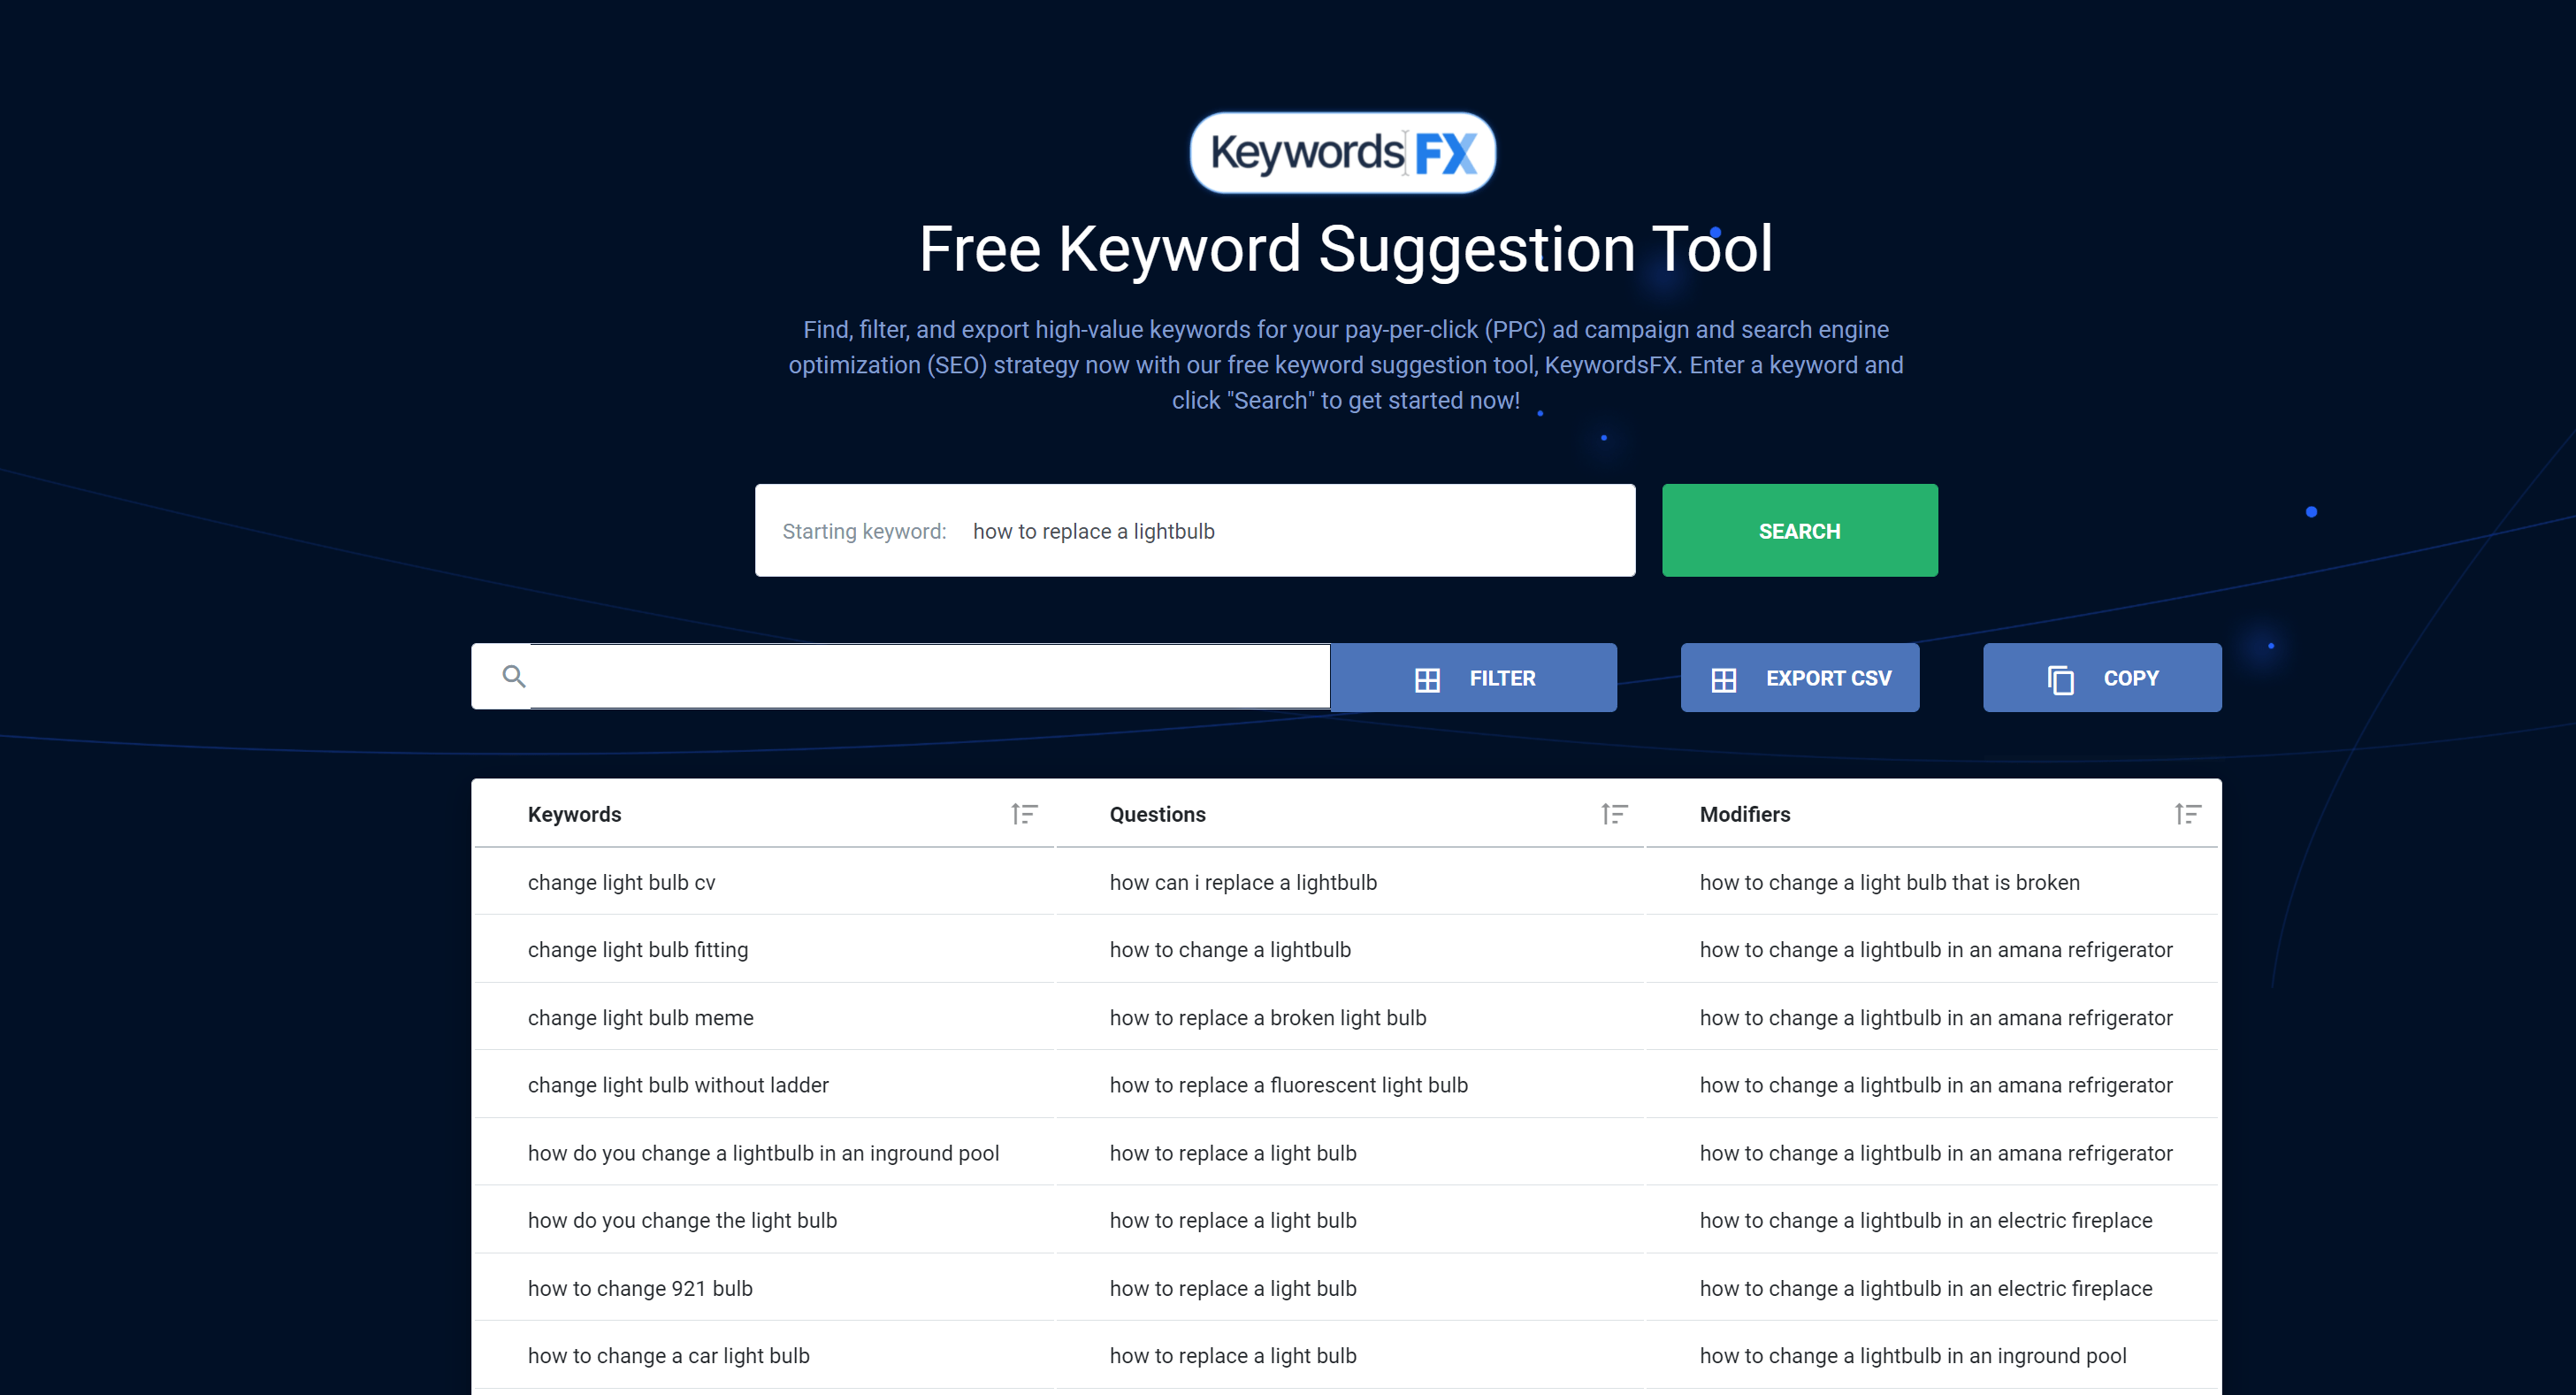Screen dimensions: 2576x1395
Task: Select 'how to replace a fluorescent light bulb'
Action: (x=1288, y=1085)
